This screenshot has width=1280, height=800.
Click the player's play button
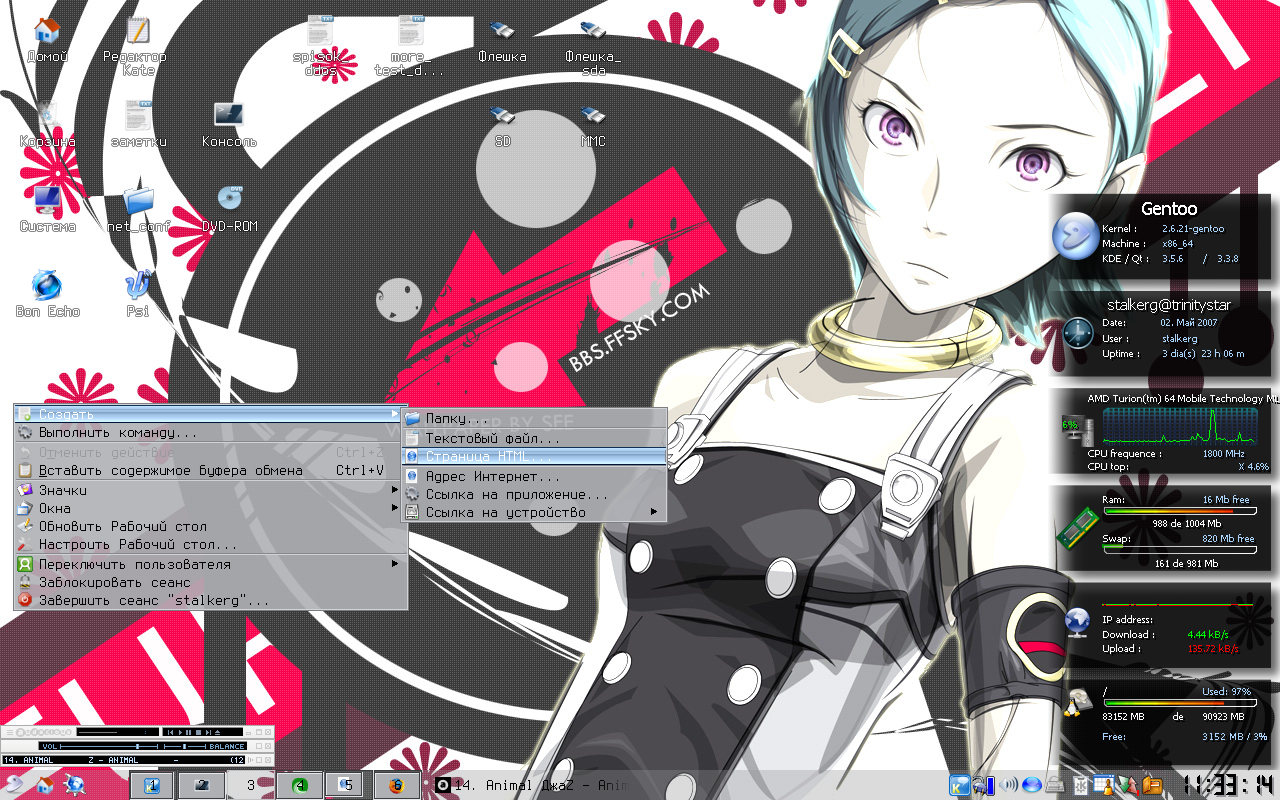(180, 732)
